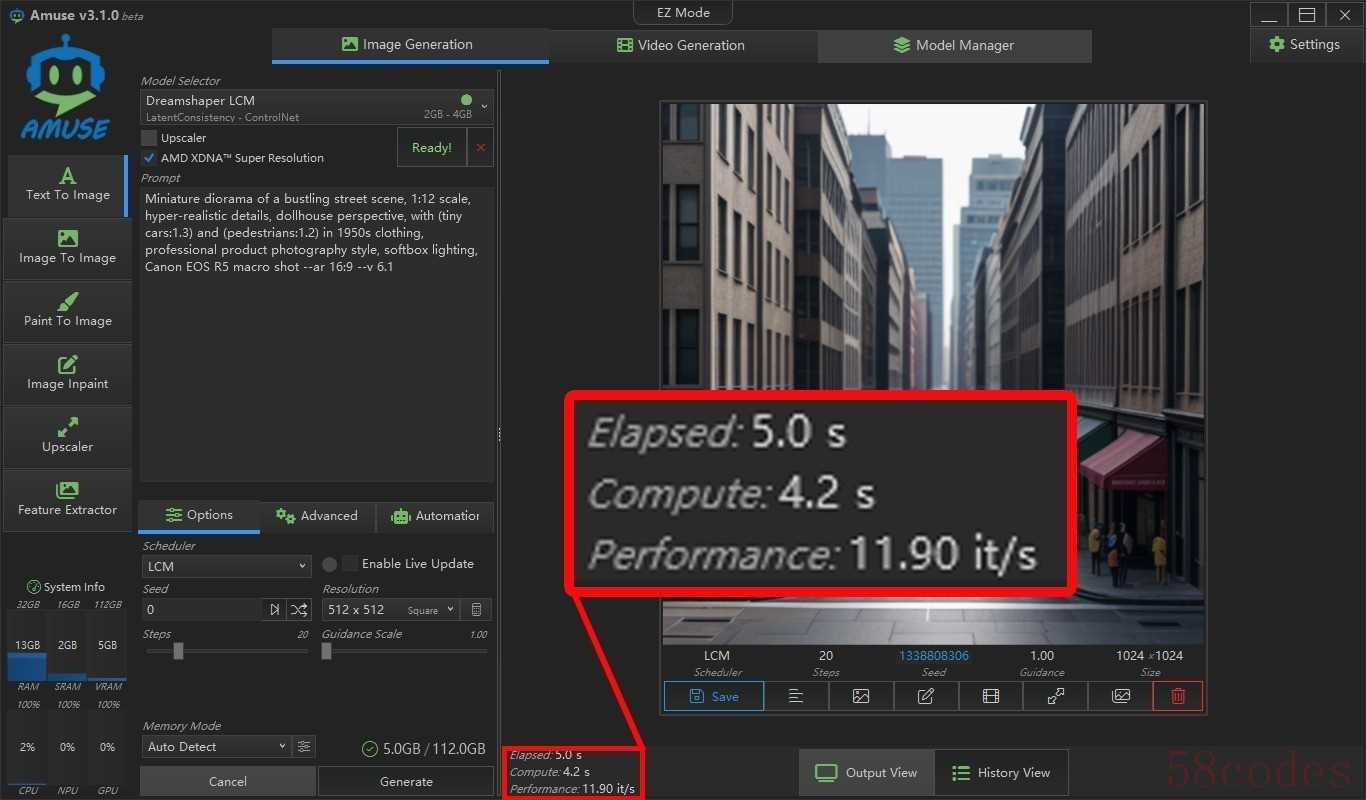
Task: Open the Paint To Image tool
Action: (68, 310)
